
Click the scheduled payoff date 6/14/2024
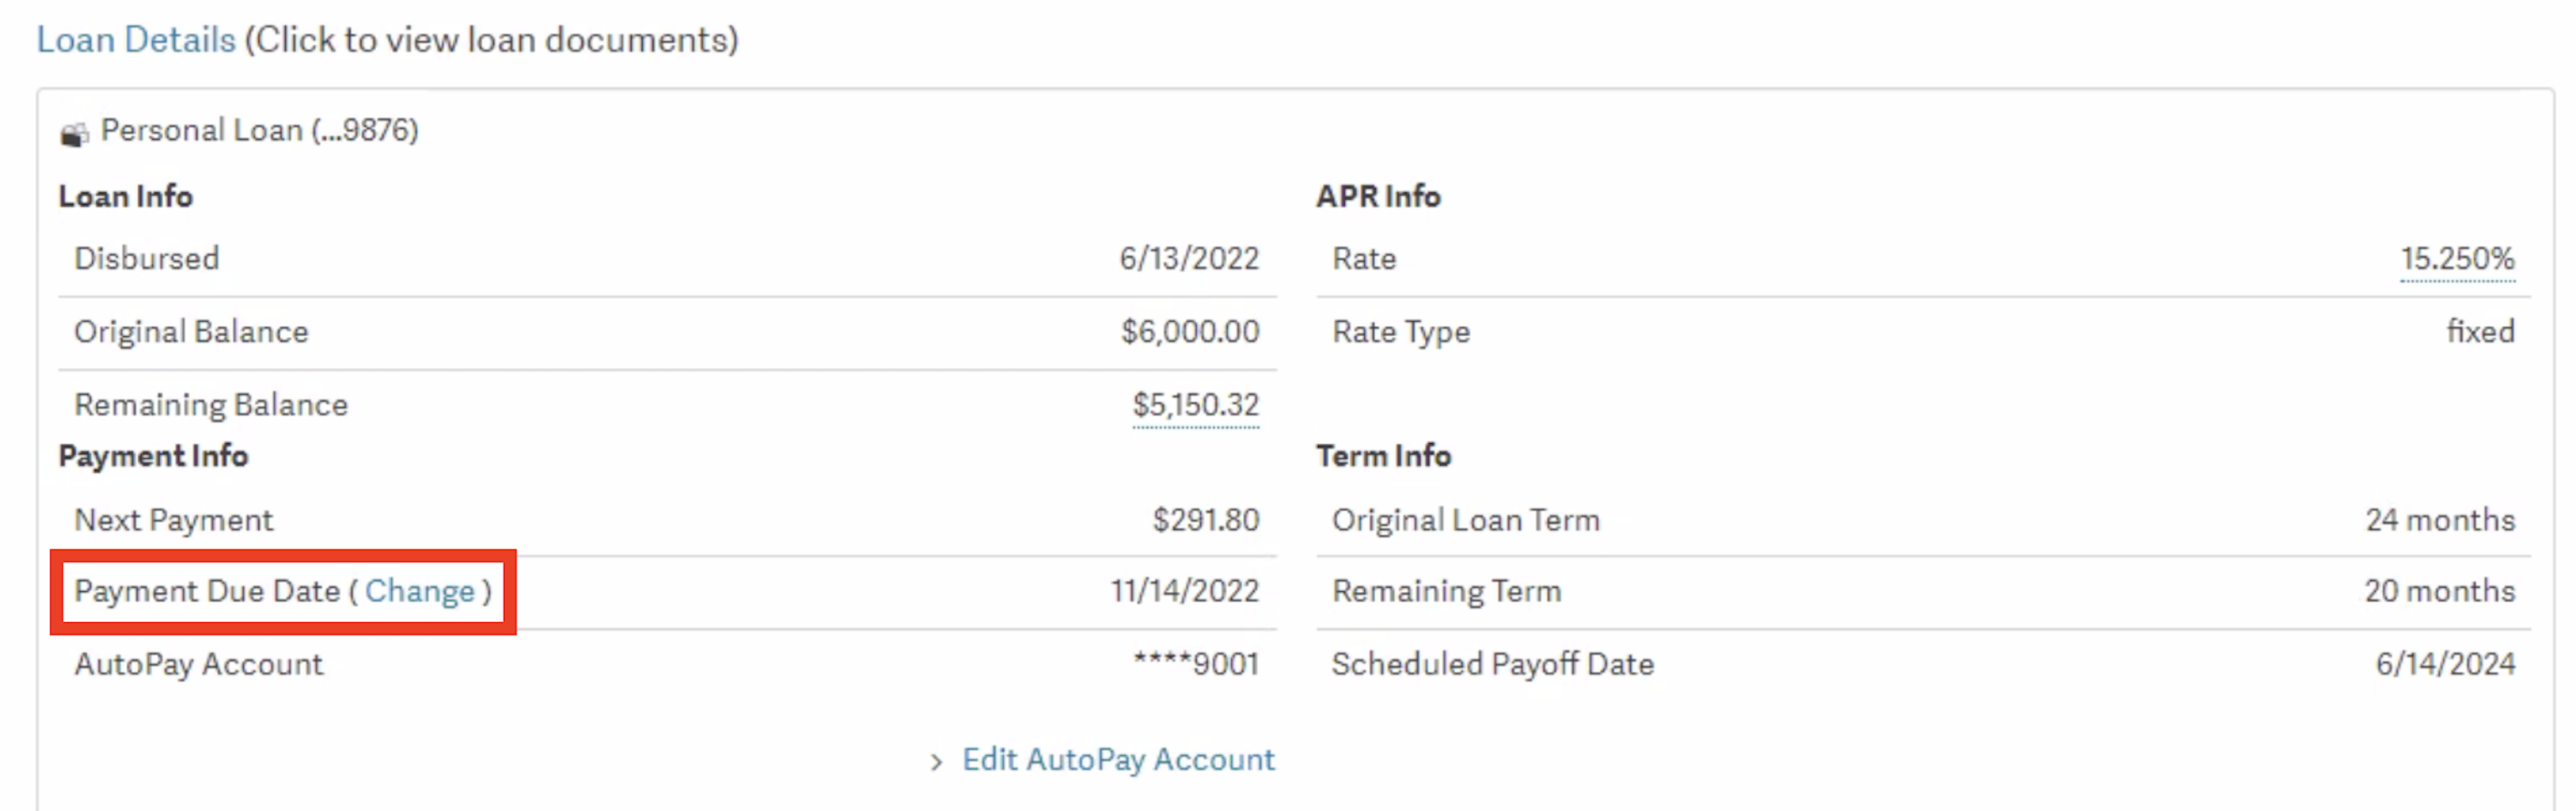[x=2445, y=664]
